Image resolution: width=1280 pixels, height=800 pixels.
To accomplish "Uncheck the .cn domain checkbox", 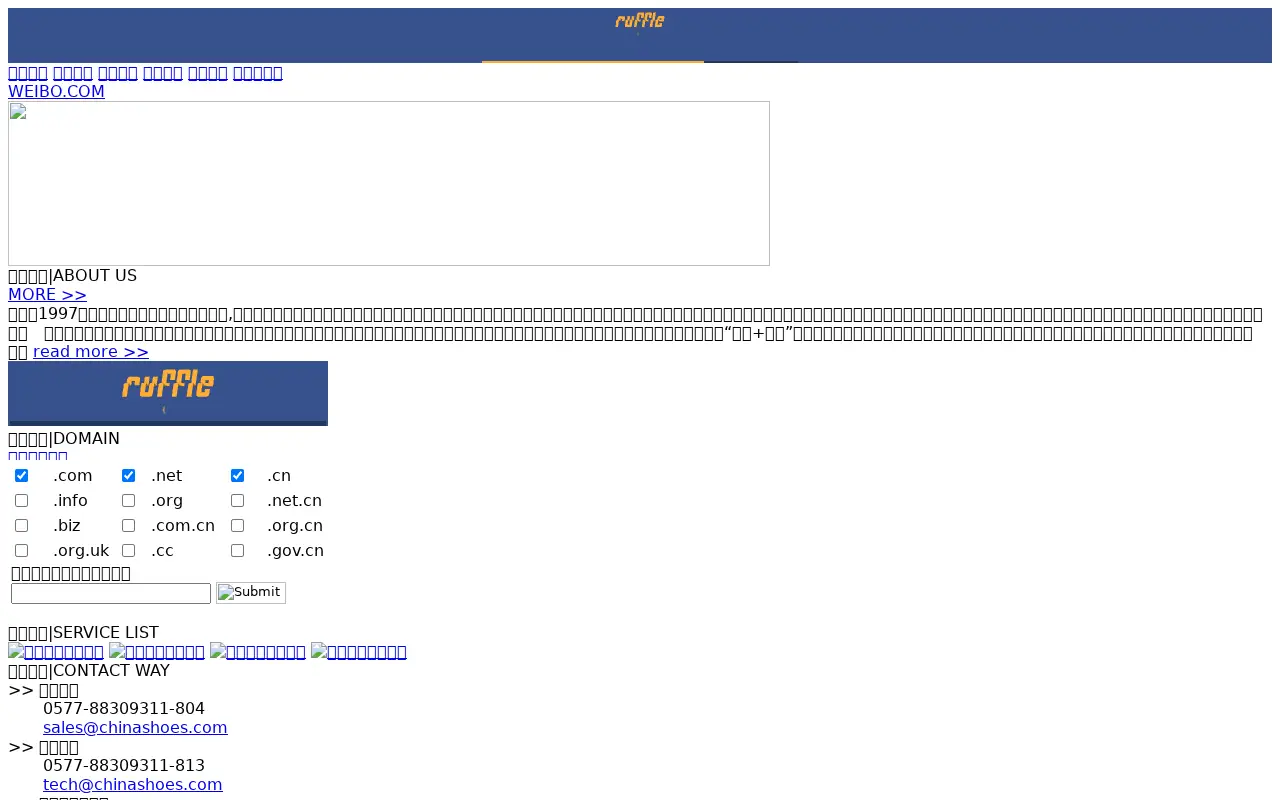I will (x=237, y=476).
